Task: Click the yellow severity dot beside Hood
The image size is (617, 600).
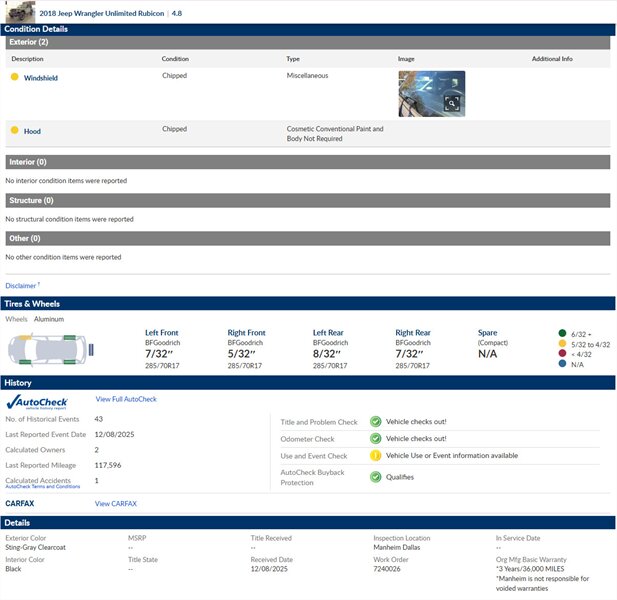Action: coord(15,131)
